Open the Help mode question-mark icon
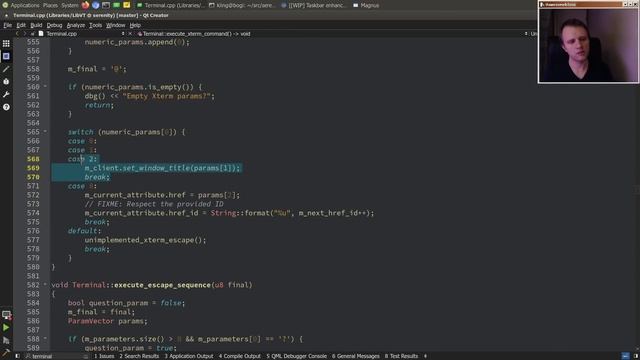 (6, 107)
